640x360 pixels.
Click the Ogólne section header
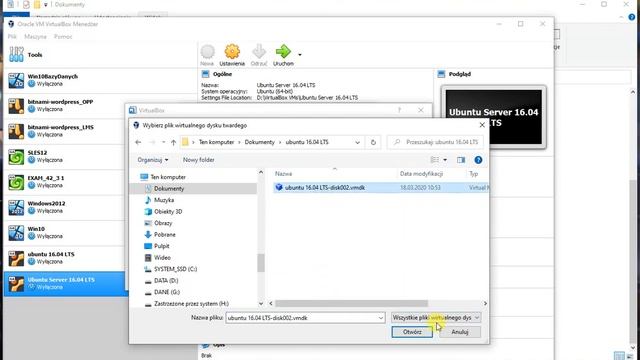(x=222, y=74)
